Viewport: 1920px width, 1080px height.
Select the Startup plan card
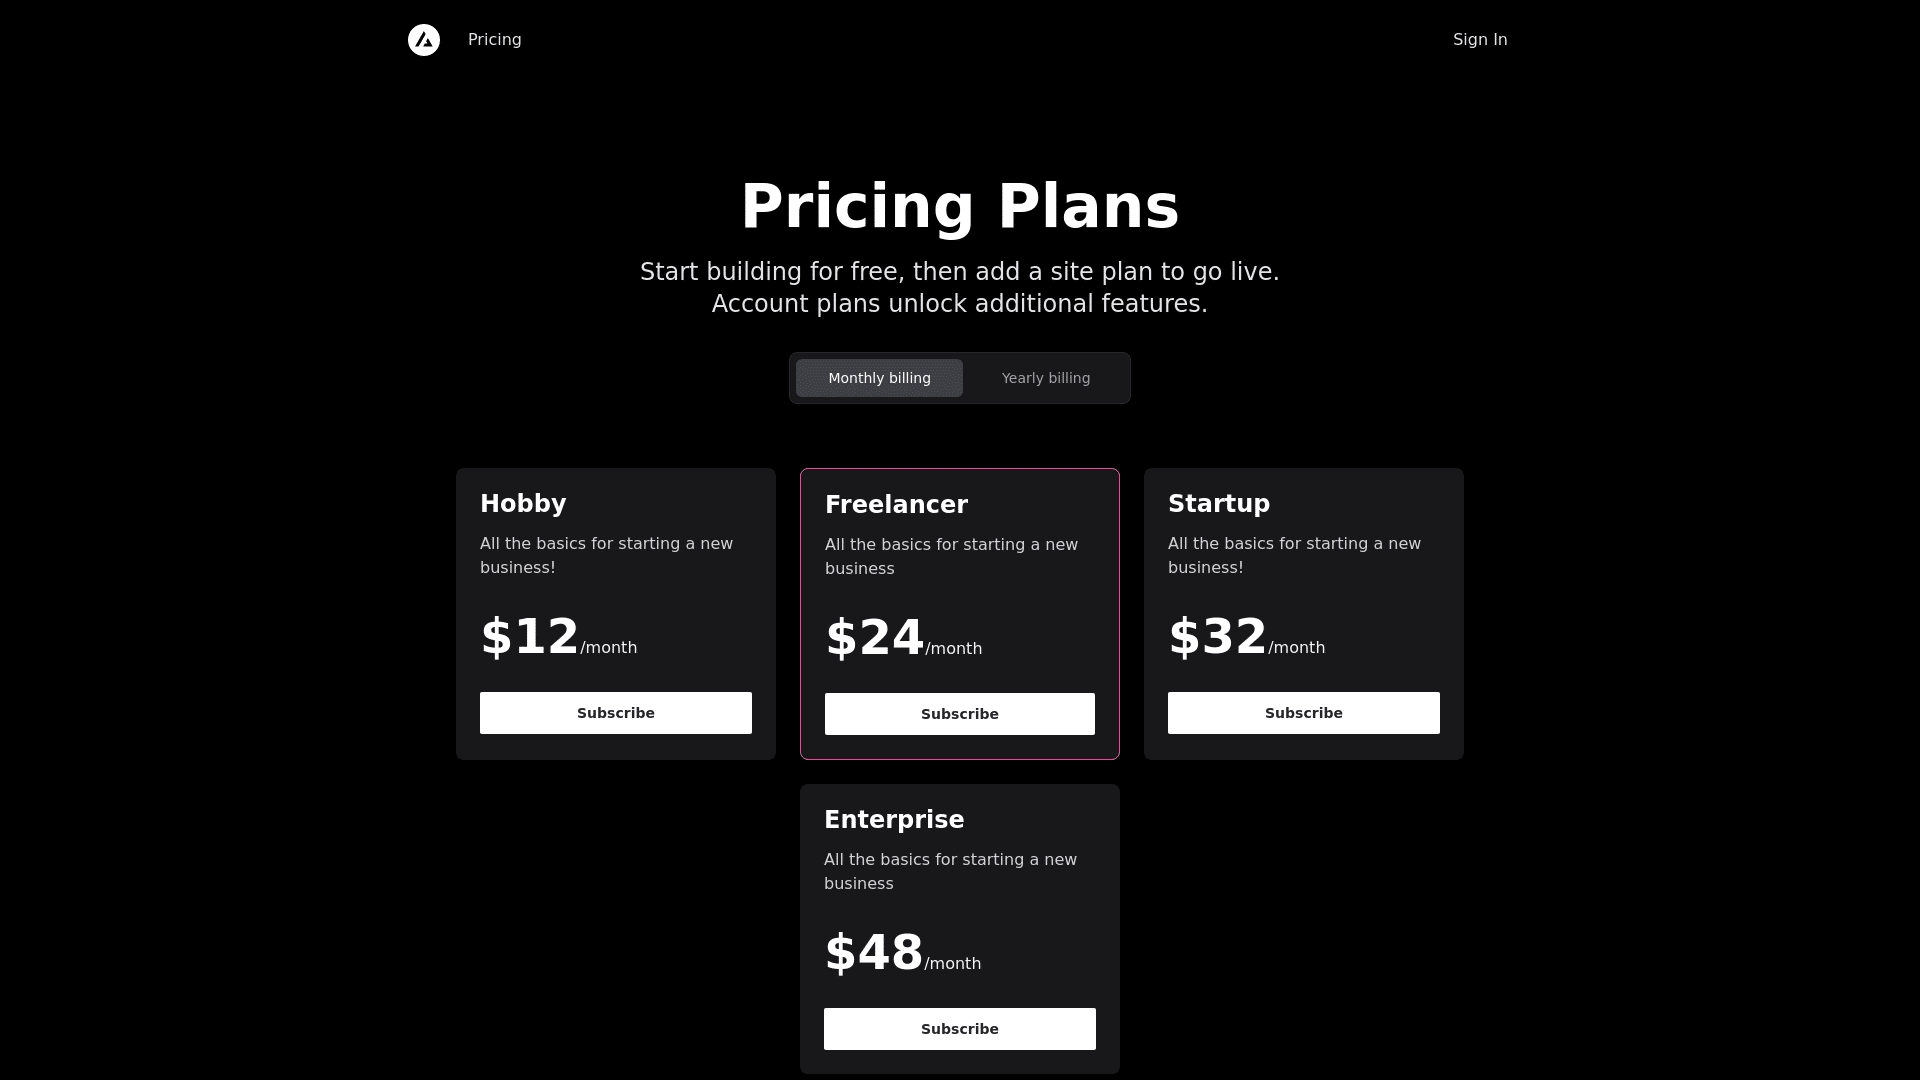1303,613
